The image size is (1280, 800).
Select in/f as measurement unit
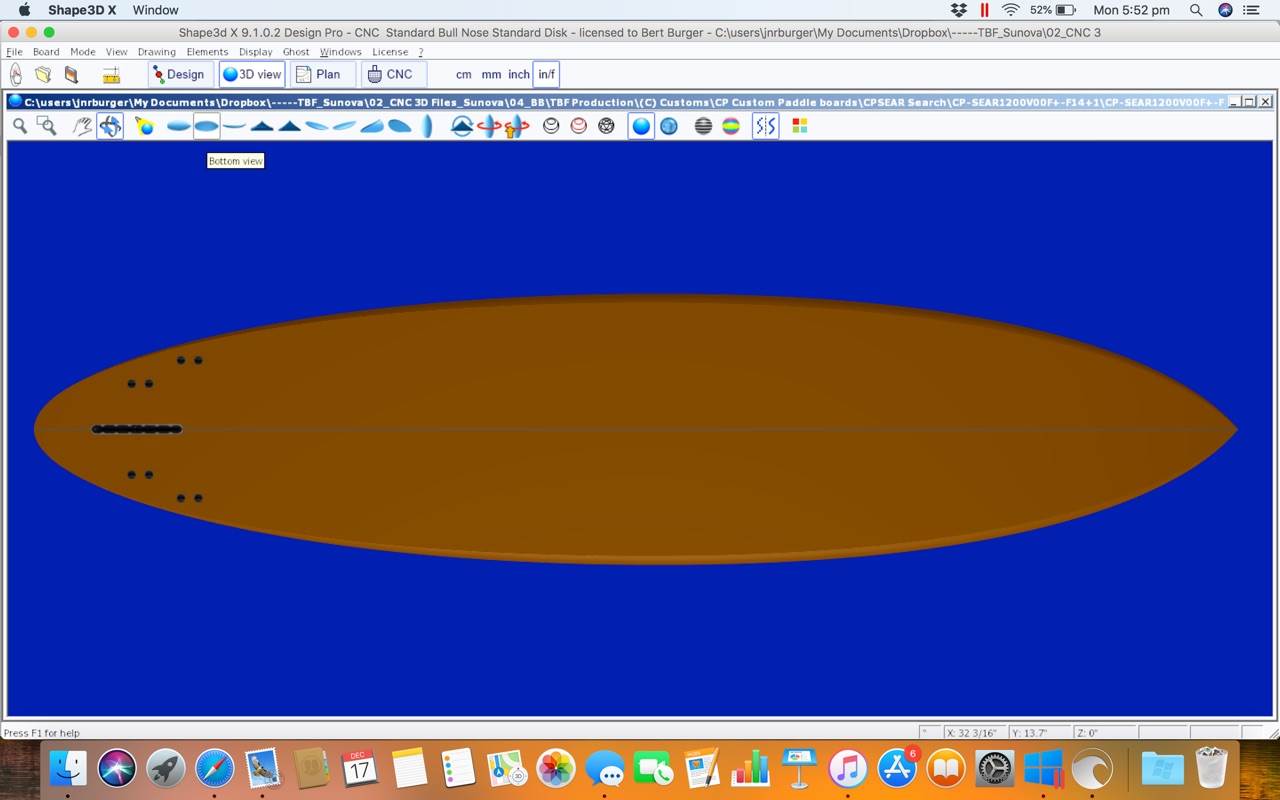(546, 74)
